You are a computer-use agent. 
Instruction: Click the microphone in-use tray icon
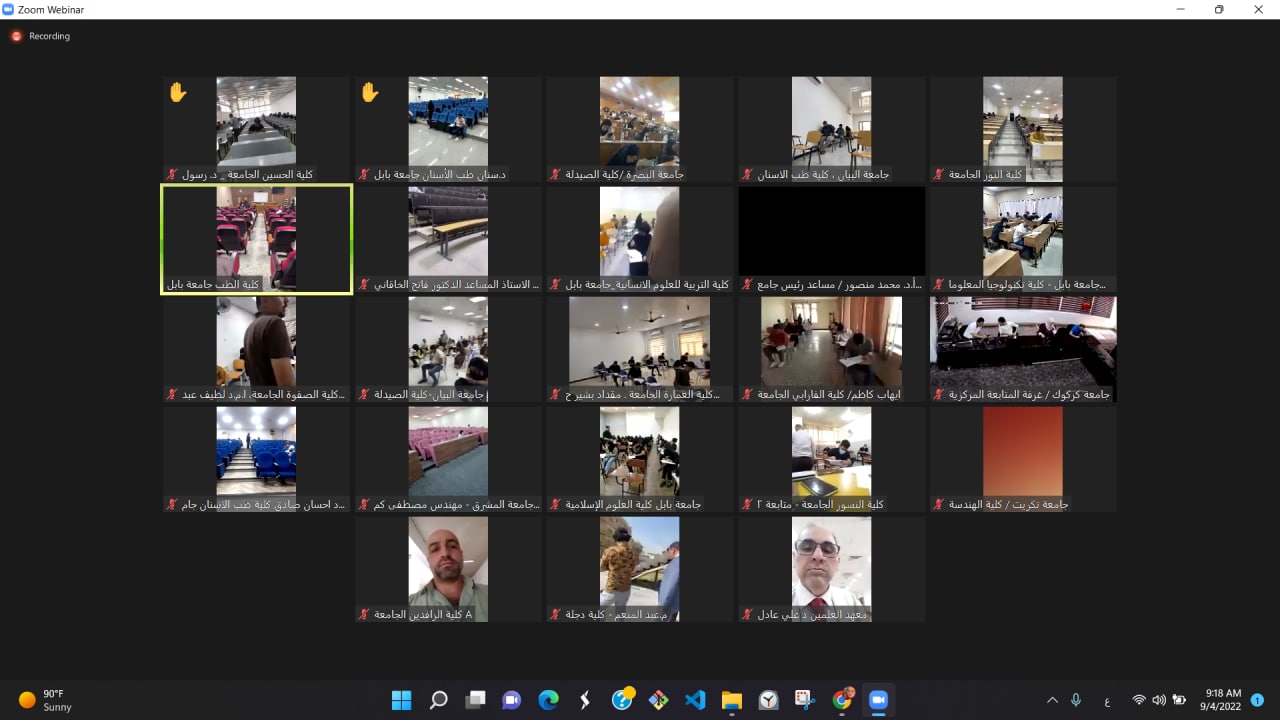pos(1076,700)
